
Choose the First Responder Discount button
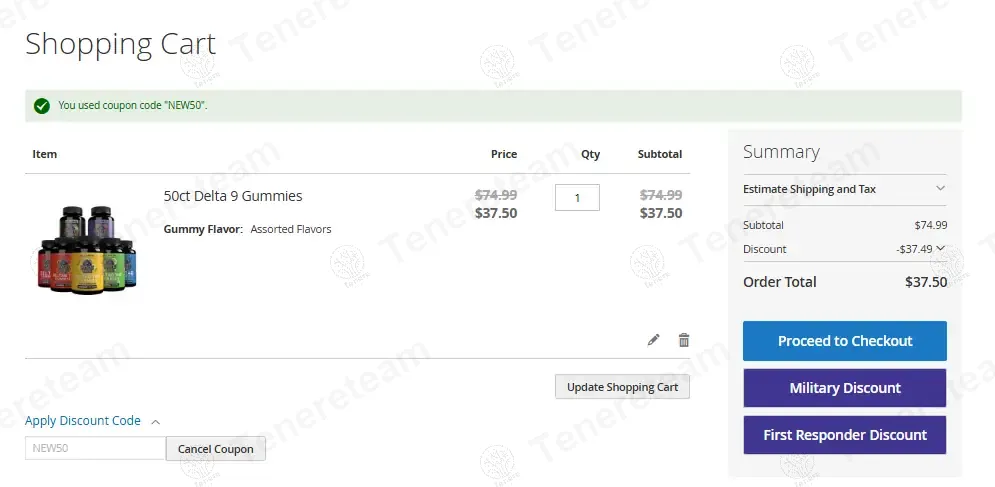tap(844, 435)
